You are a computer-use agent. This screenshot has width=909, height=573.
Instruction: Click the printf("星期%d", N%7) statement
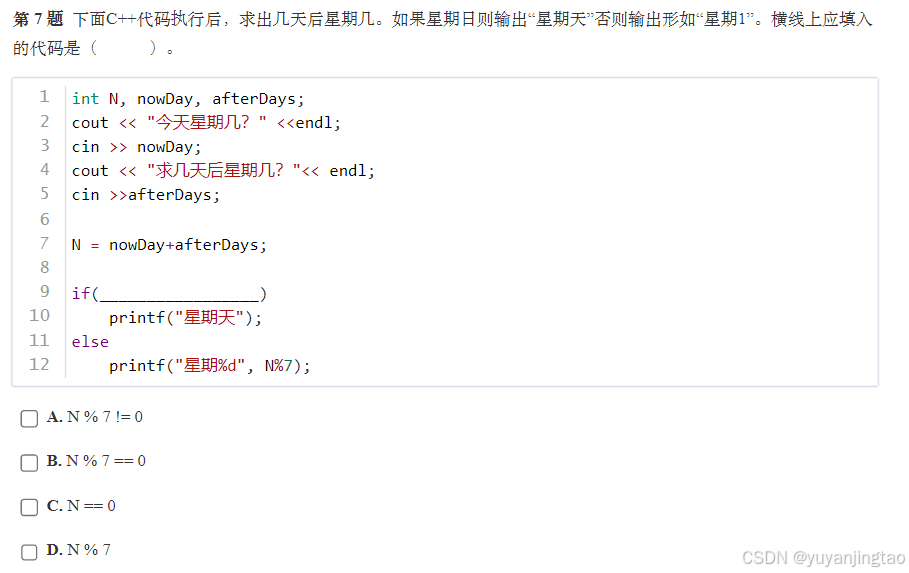(210, 366)
